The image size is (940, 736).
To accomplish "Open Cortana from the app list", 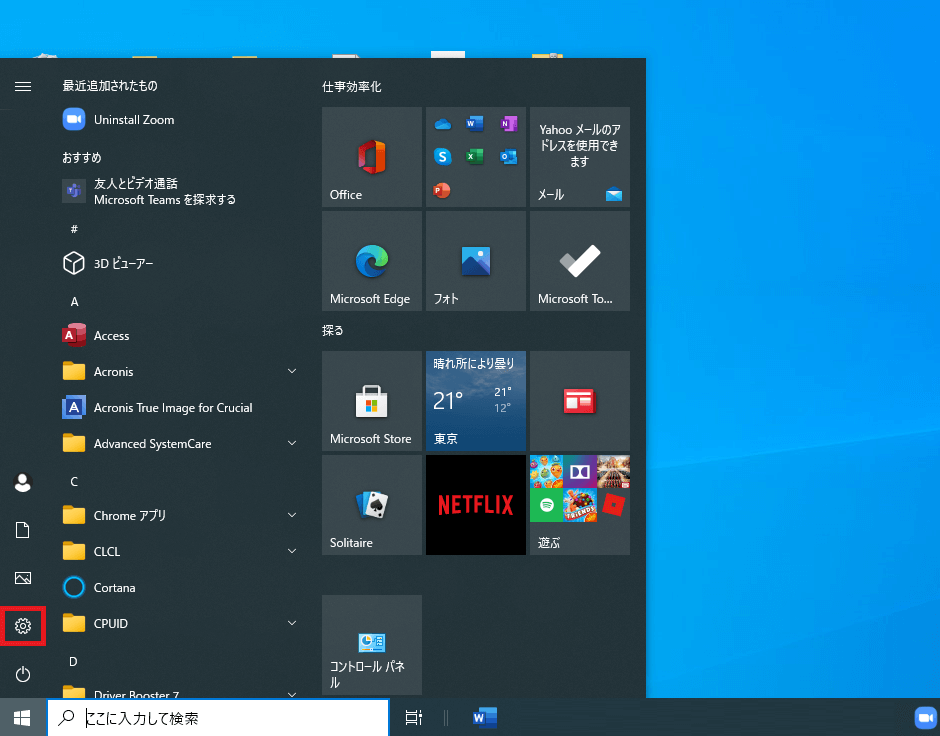I will click(x=114, y=588).
